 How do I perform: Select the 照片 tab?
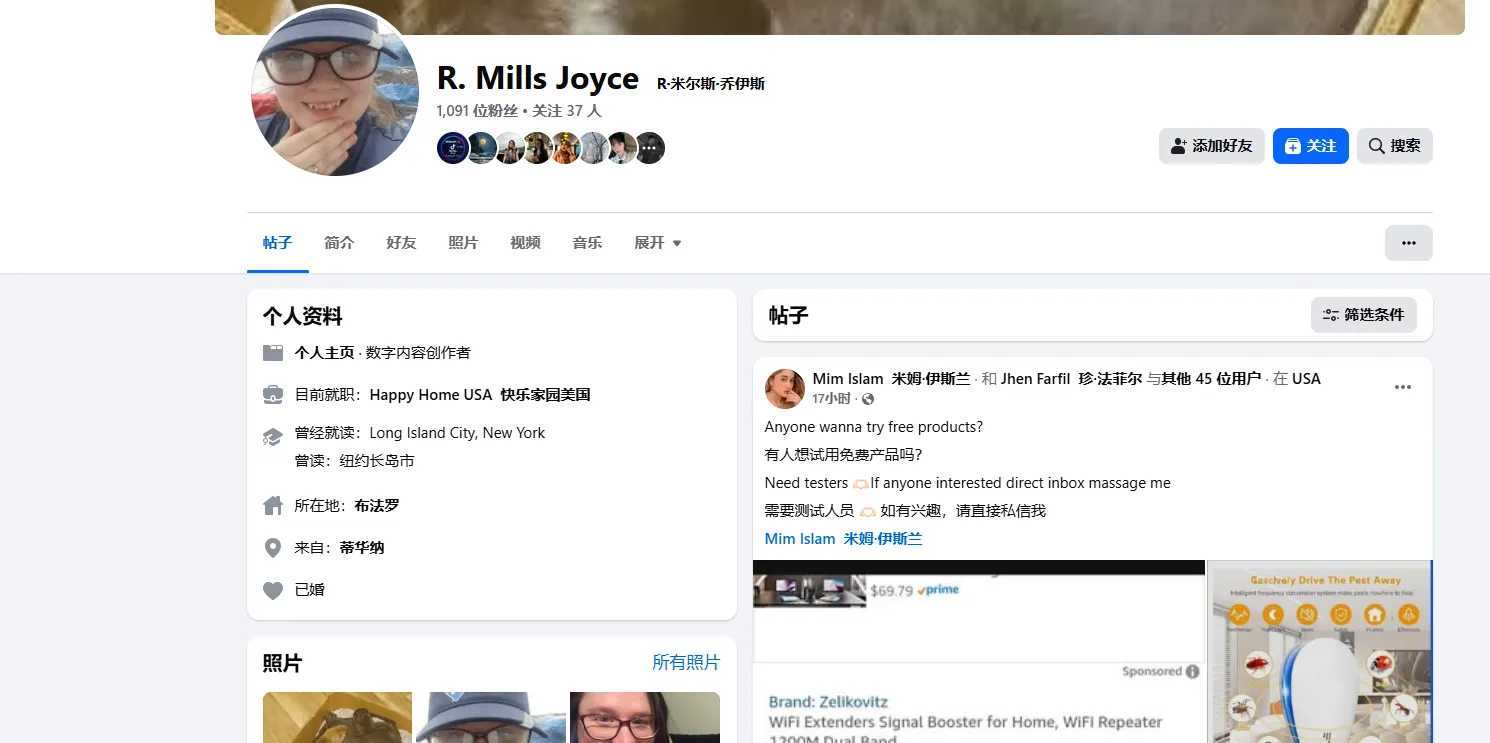(463, 243)
